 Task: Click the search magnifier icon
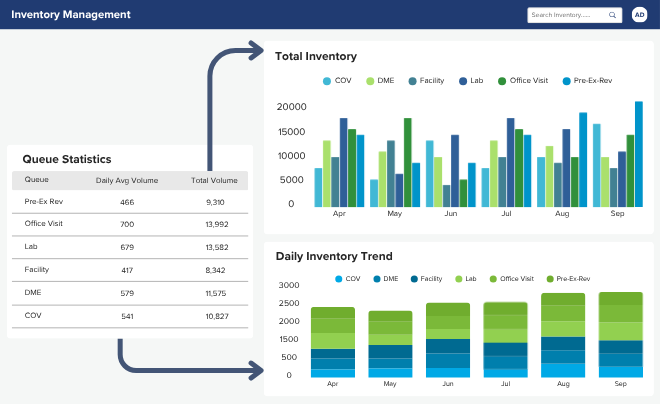coord(612,15)
